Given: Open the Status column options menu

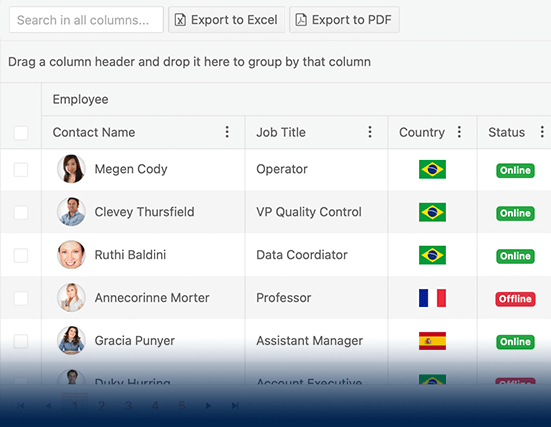Looking at the screenshot, I should (542, 132).
